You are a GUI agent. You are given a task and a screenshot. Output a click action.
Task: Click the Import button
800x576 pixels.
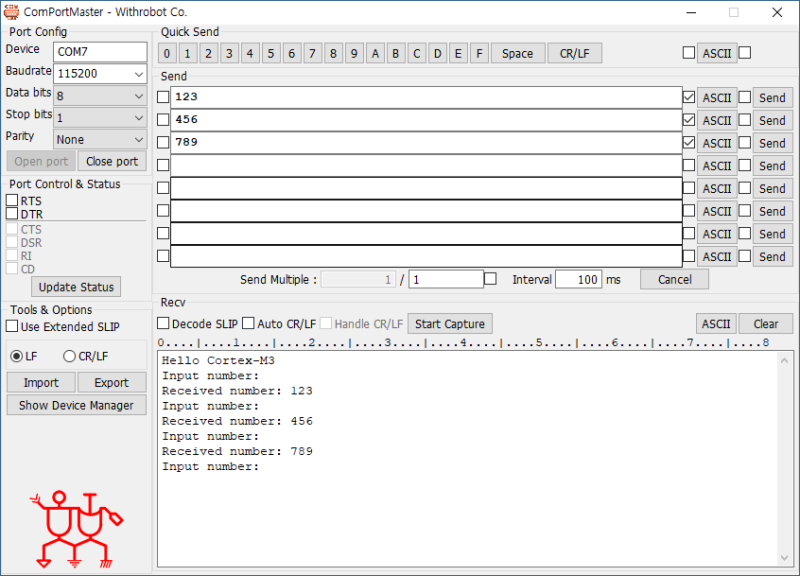[x=41, y=383]
